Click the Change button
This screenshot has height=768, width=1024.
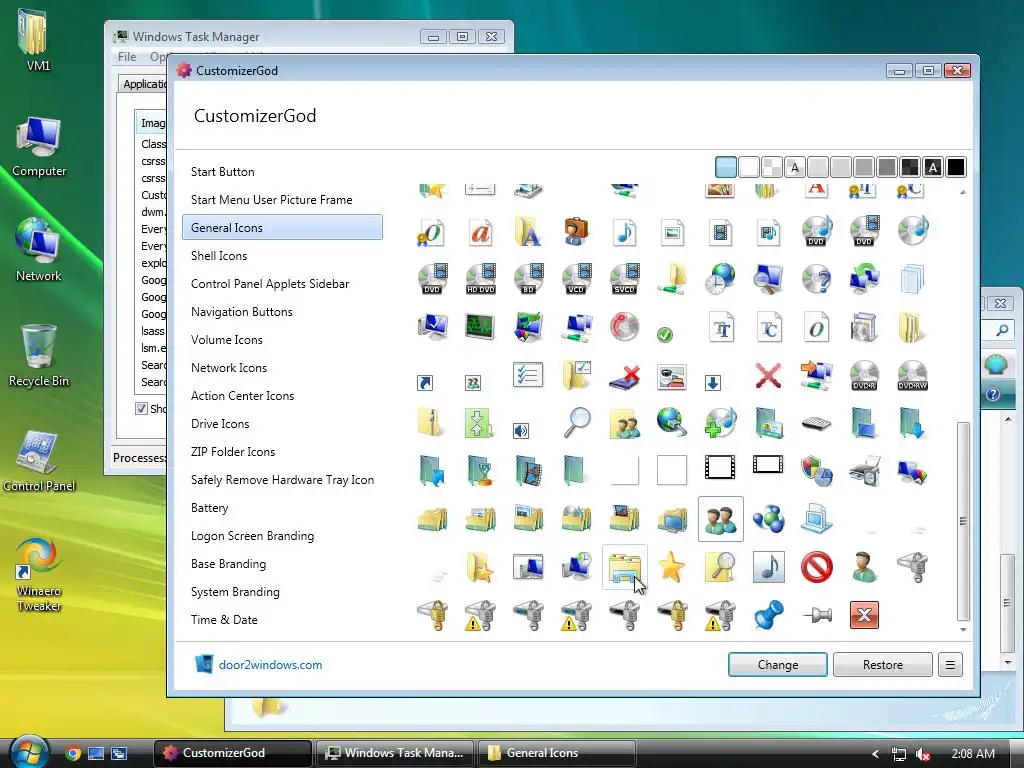tap(778, 665)
